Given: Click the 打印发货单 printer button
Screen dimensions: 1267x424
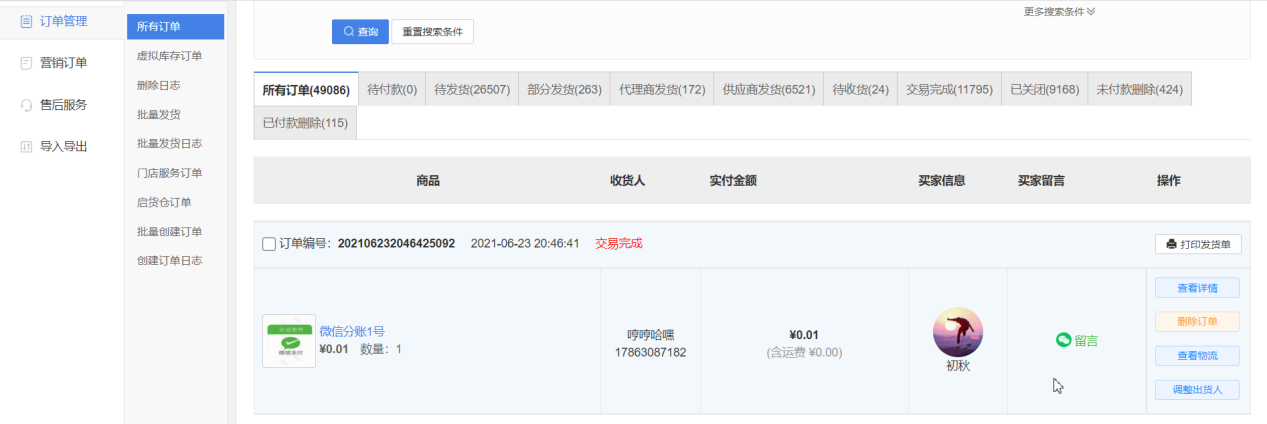Looking at the screenshot, I should 1198,244.
